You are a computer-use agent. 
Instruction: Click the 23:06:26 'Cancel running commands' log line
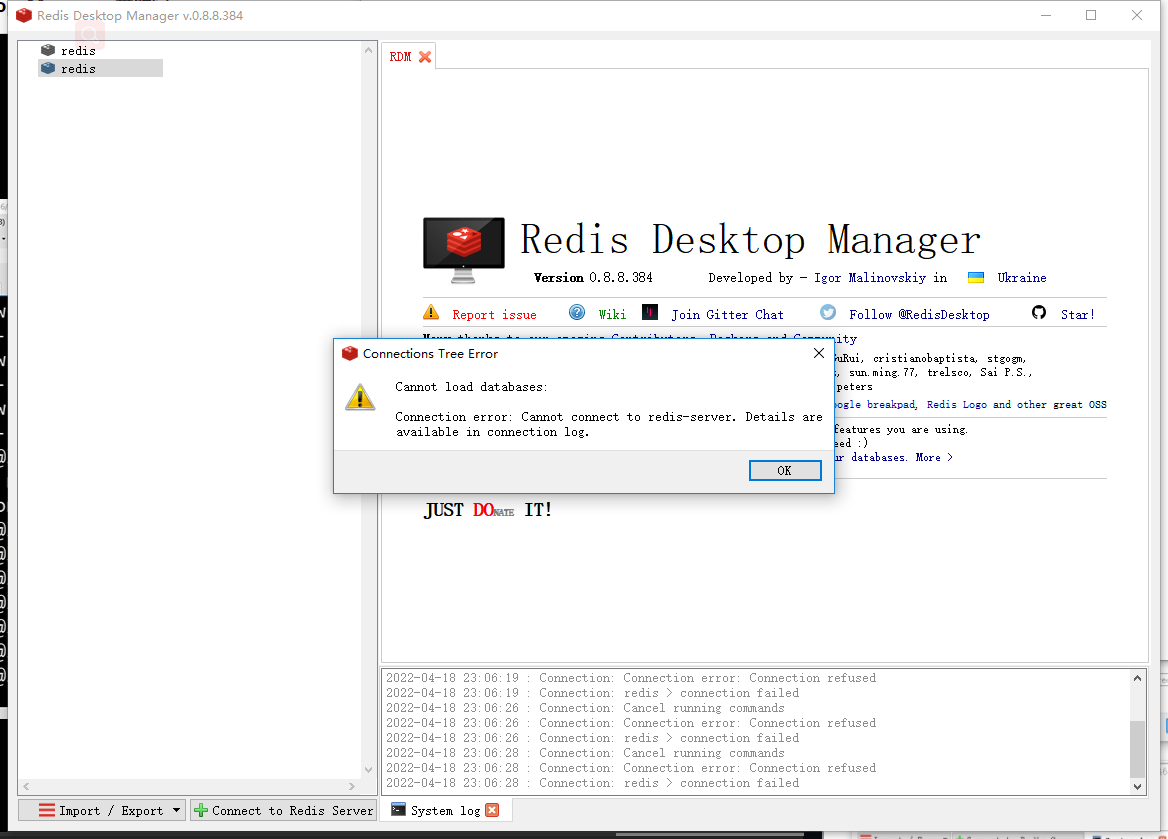[x=585, y=708]
